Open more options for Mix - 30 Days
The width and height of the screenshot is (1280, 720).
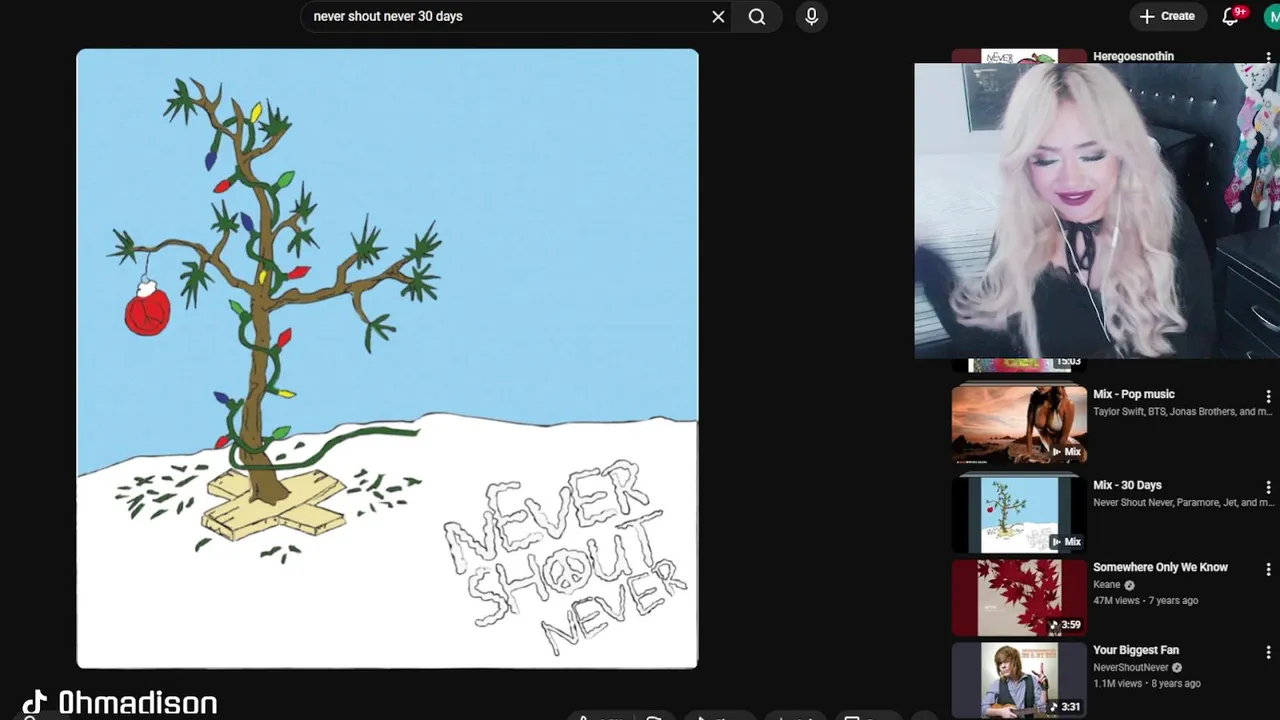1268,488
